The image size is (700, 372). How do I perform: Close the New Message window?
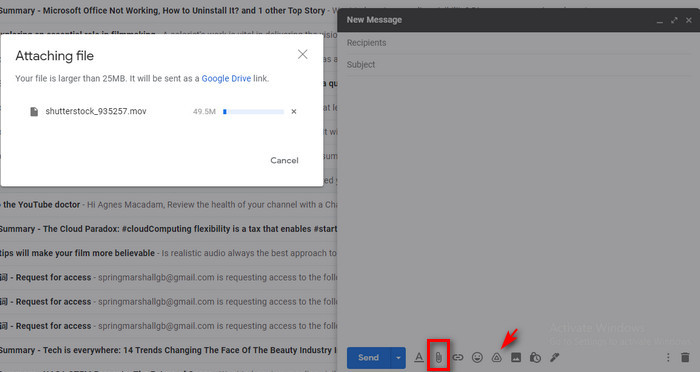(x=689, y=20)
